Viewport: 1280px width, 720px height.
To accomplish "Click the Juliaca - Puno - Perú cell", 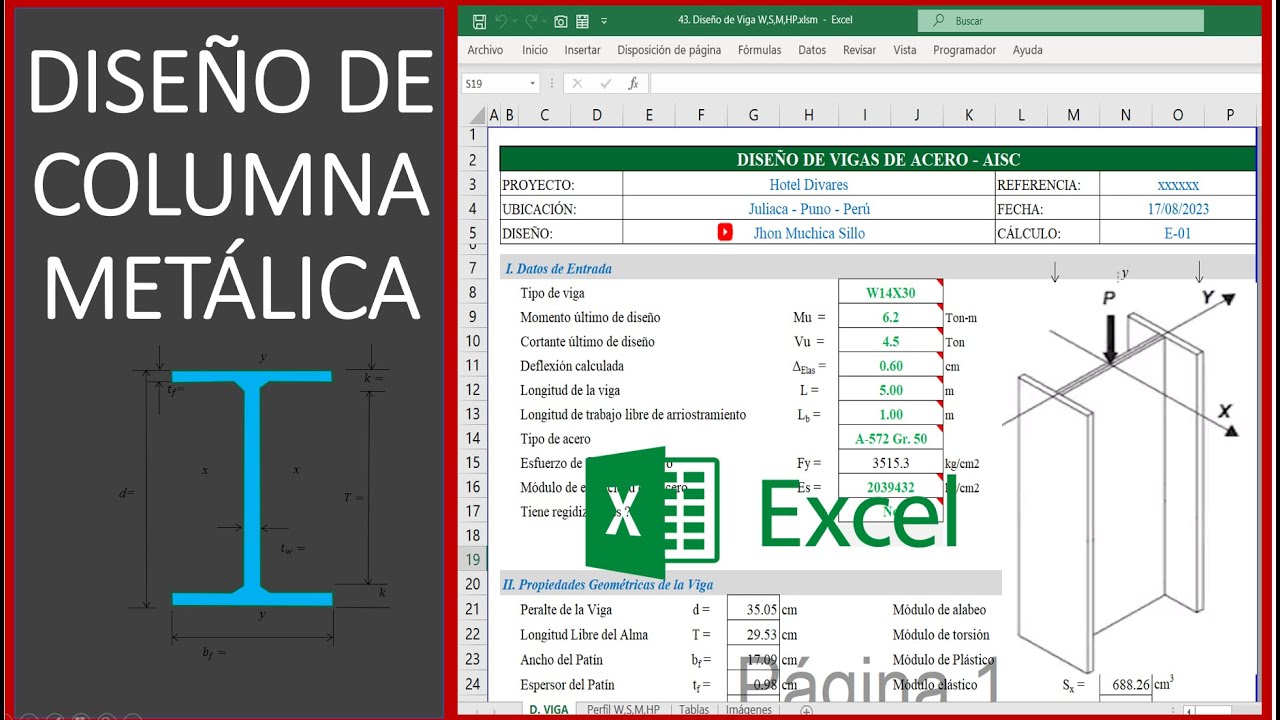I will (x=808, y=209).
